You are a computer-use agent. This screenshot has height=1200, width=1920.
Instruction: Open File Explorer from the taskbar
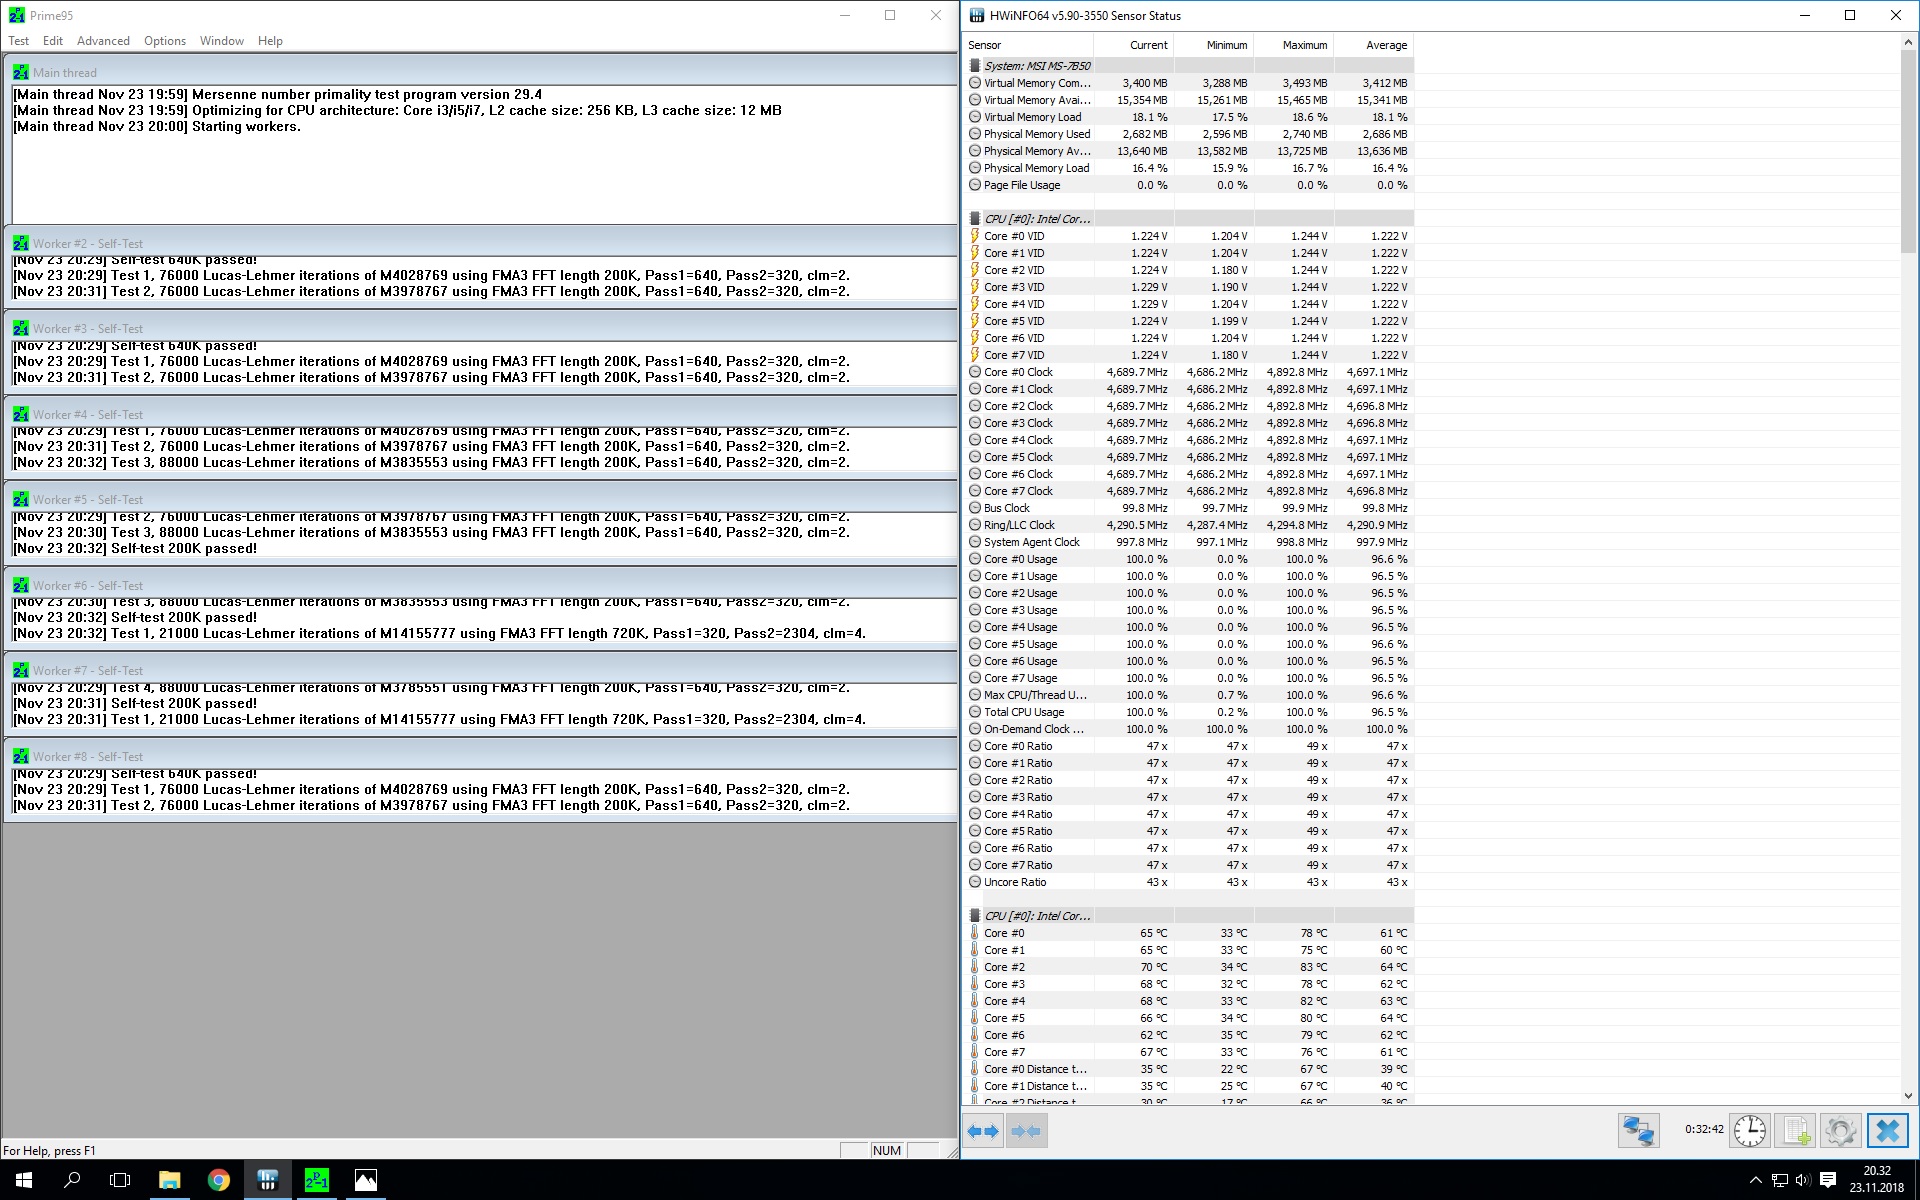[x=169, y=1180]
